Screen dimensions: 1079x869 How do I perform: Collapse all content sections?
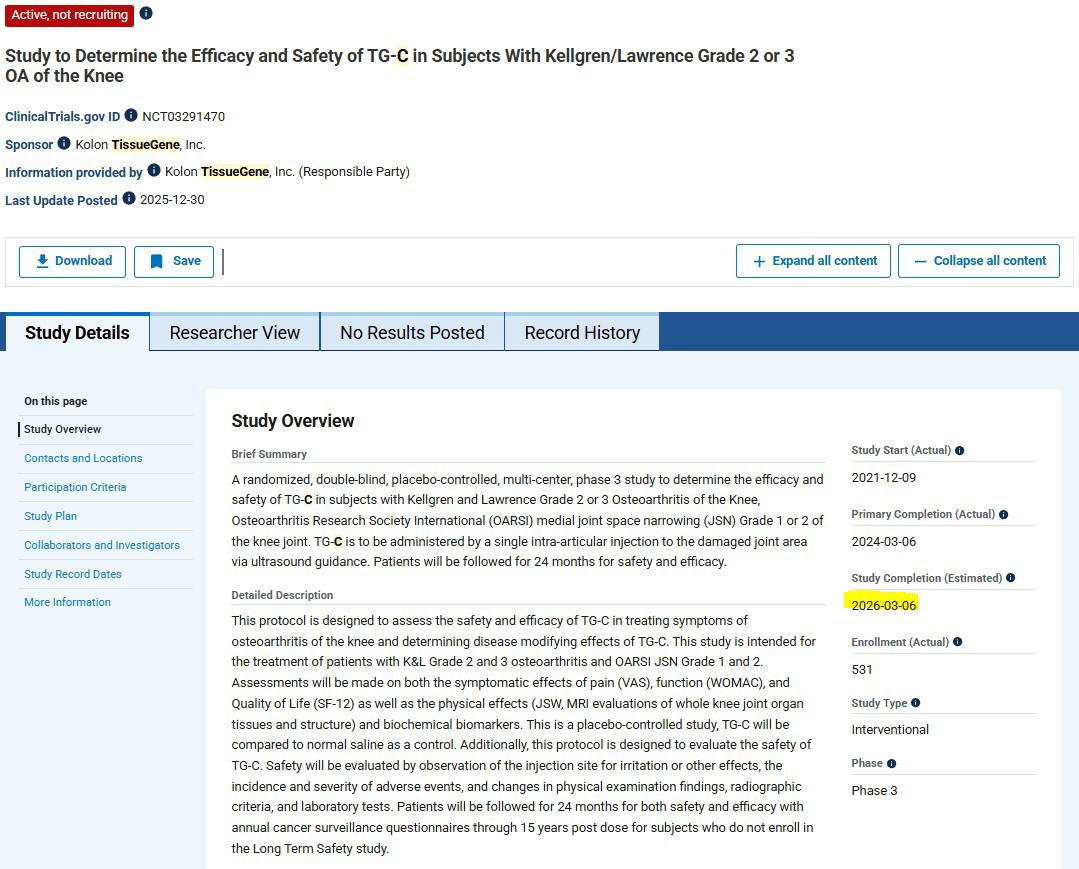(x=978, y=261)
